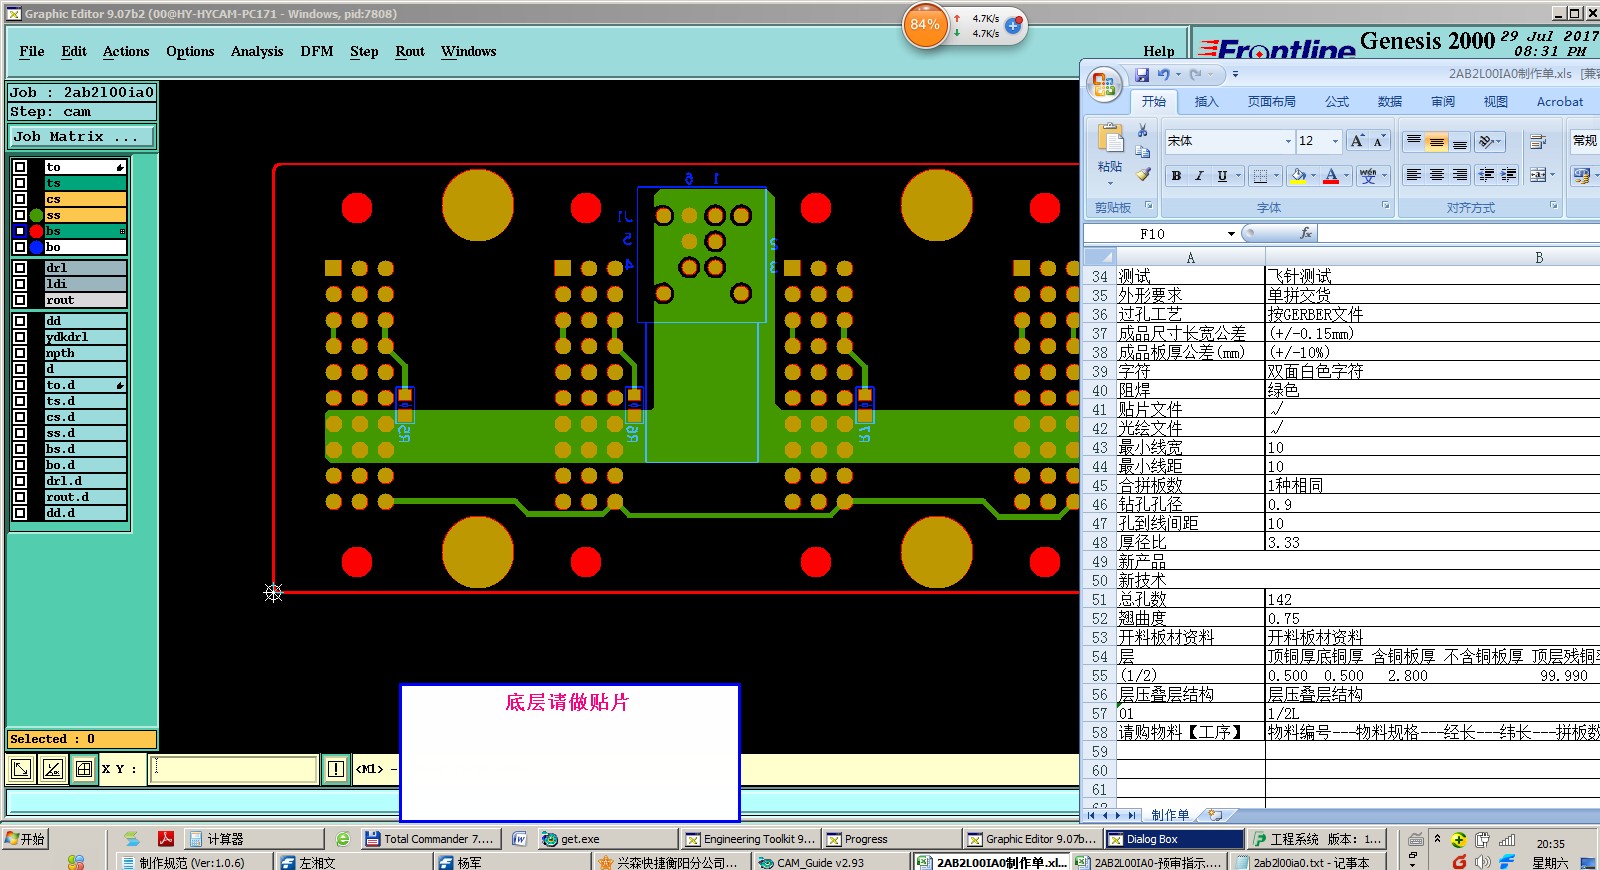
Task: Click the Cut scissors icon
Action: (x=1142, y=131)
